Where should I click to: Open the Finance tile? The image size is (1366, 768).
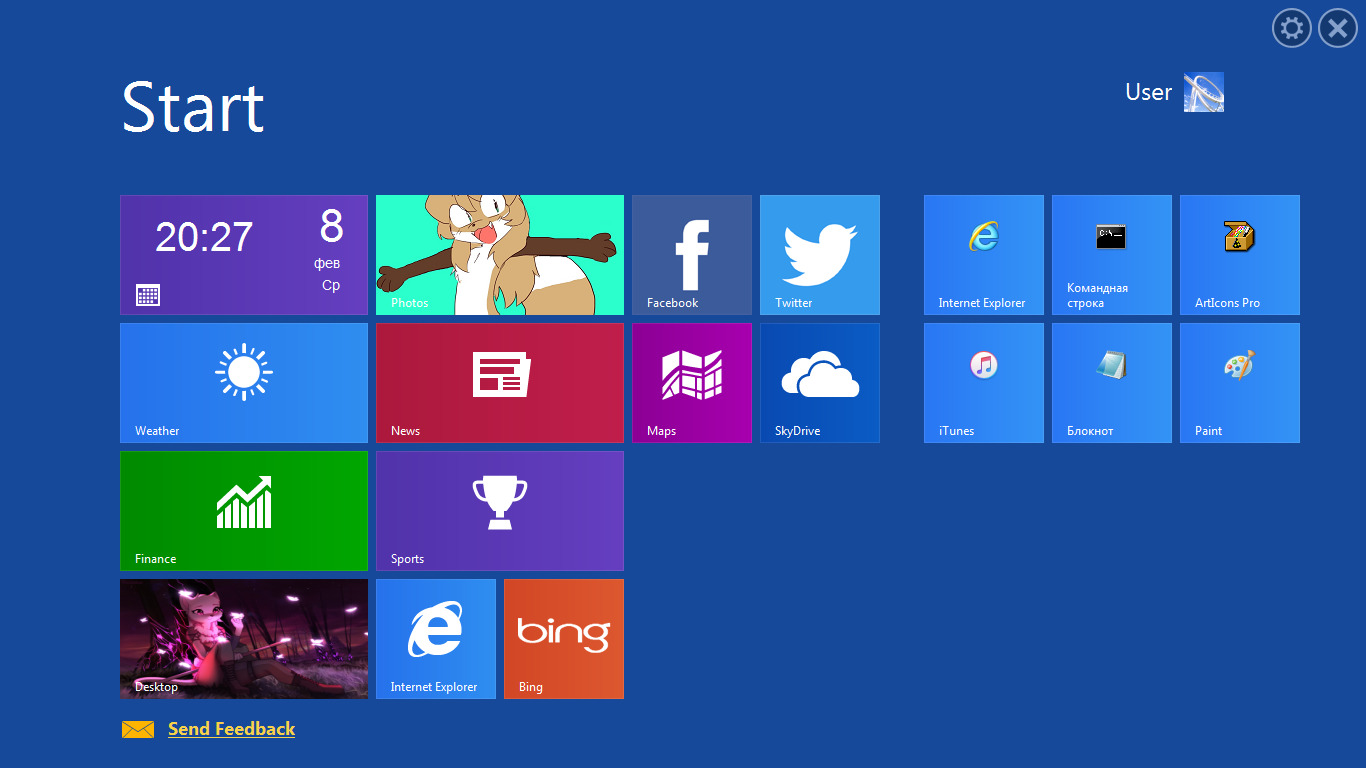pos(244,511)
